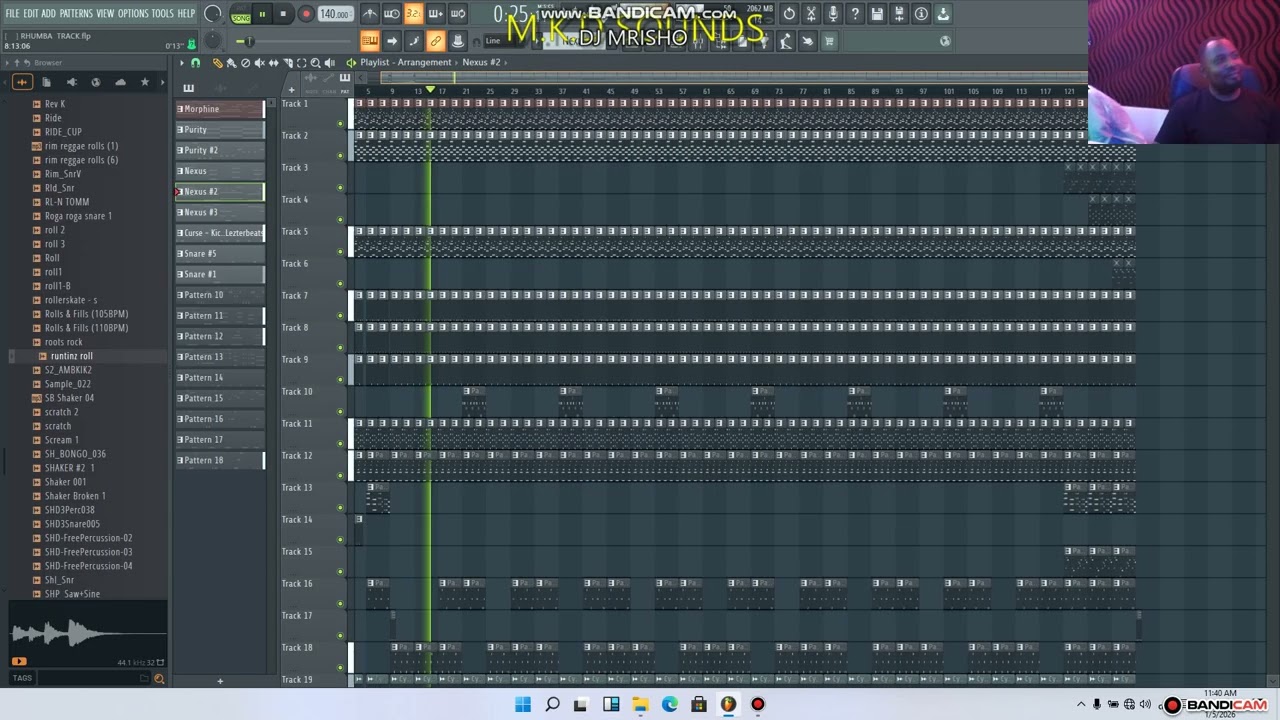This screenshot has height=720, width=1280.
Task: Toggle overdub (blend) recording
Action: [x=436, y=14]
